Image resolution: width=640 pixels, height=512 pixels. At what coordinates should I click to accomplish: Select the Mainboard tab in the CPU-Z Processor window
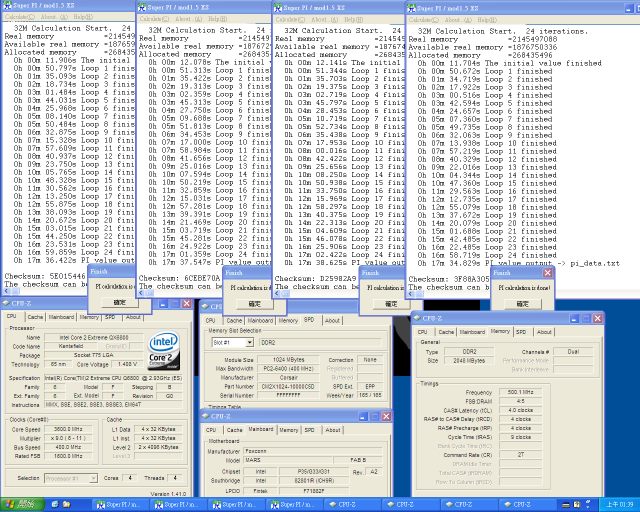[x=61, y=317]
